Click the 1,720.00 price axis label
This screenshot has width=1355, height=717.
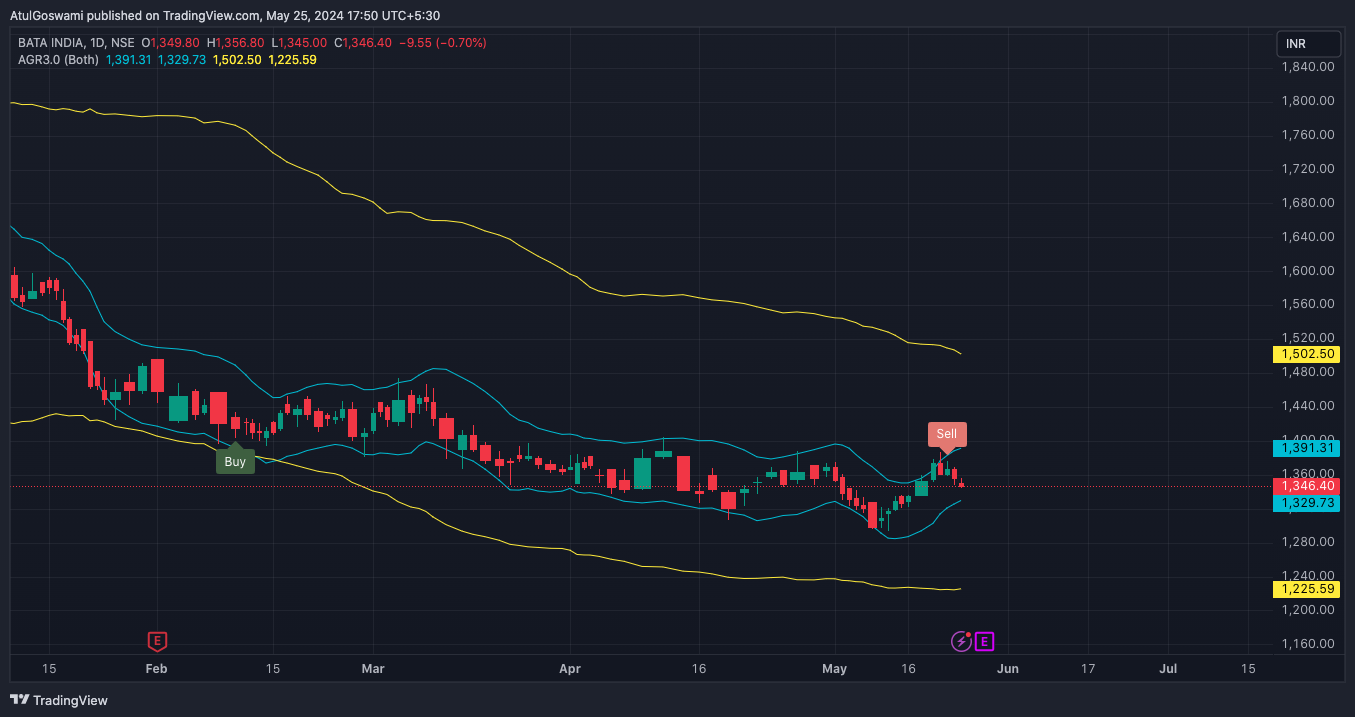point(1308,169)
